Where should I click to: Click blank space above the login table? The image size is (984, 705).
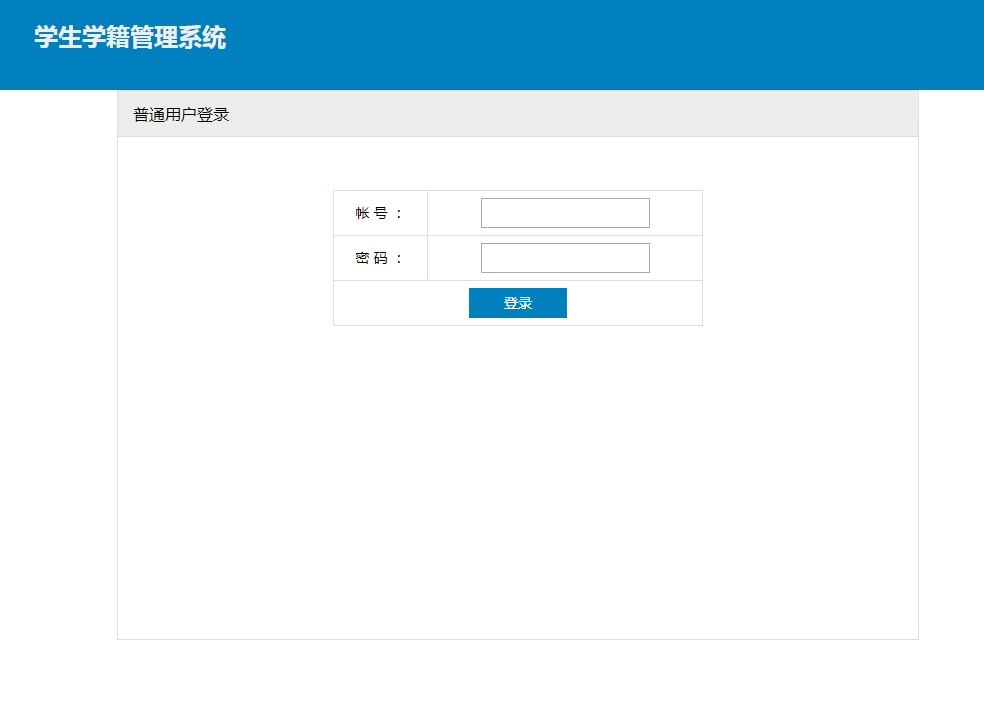point(518,163)
